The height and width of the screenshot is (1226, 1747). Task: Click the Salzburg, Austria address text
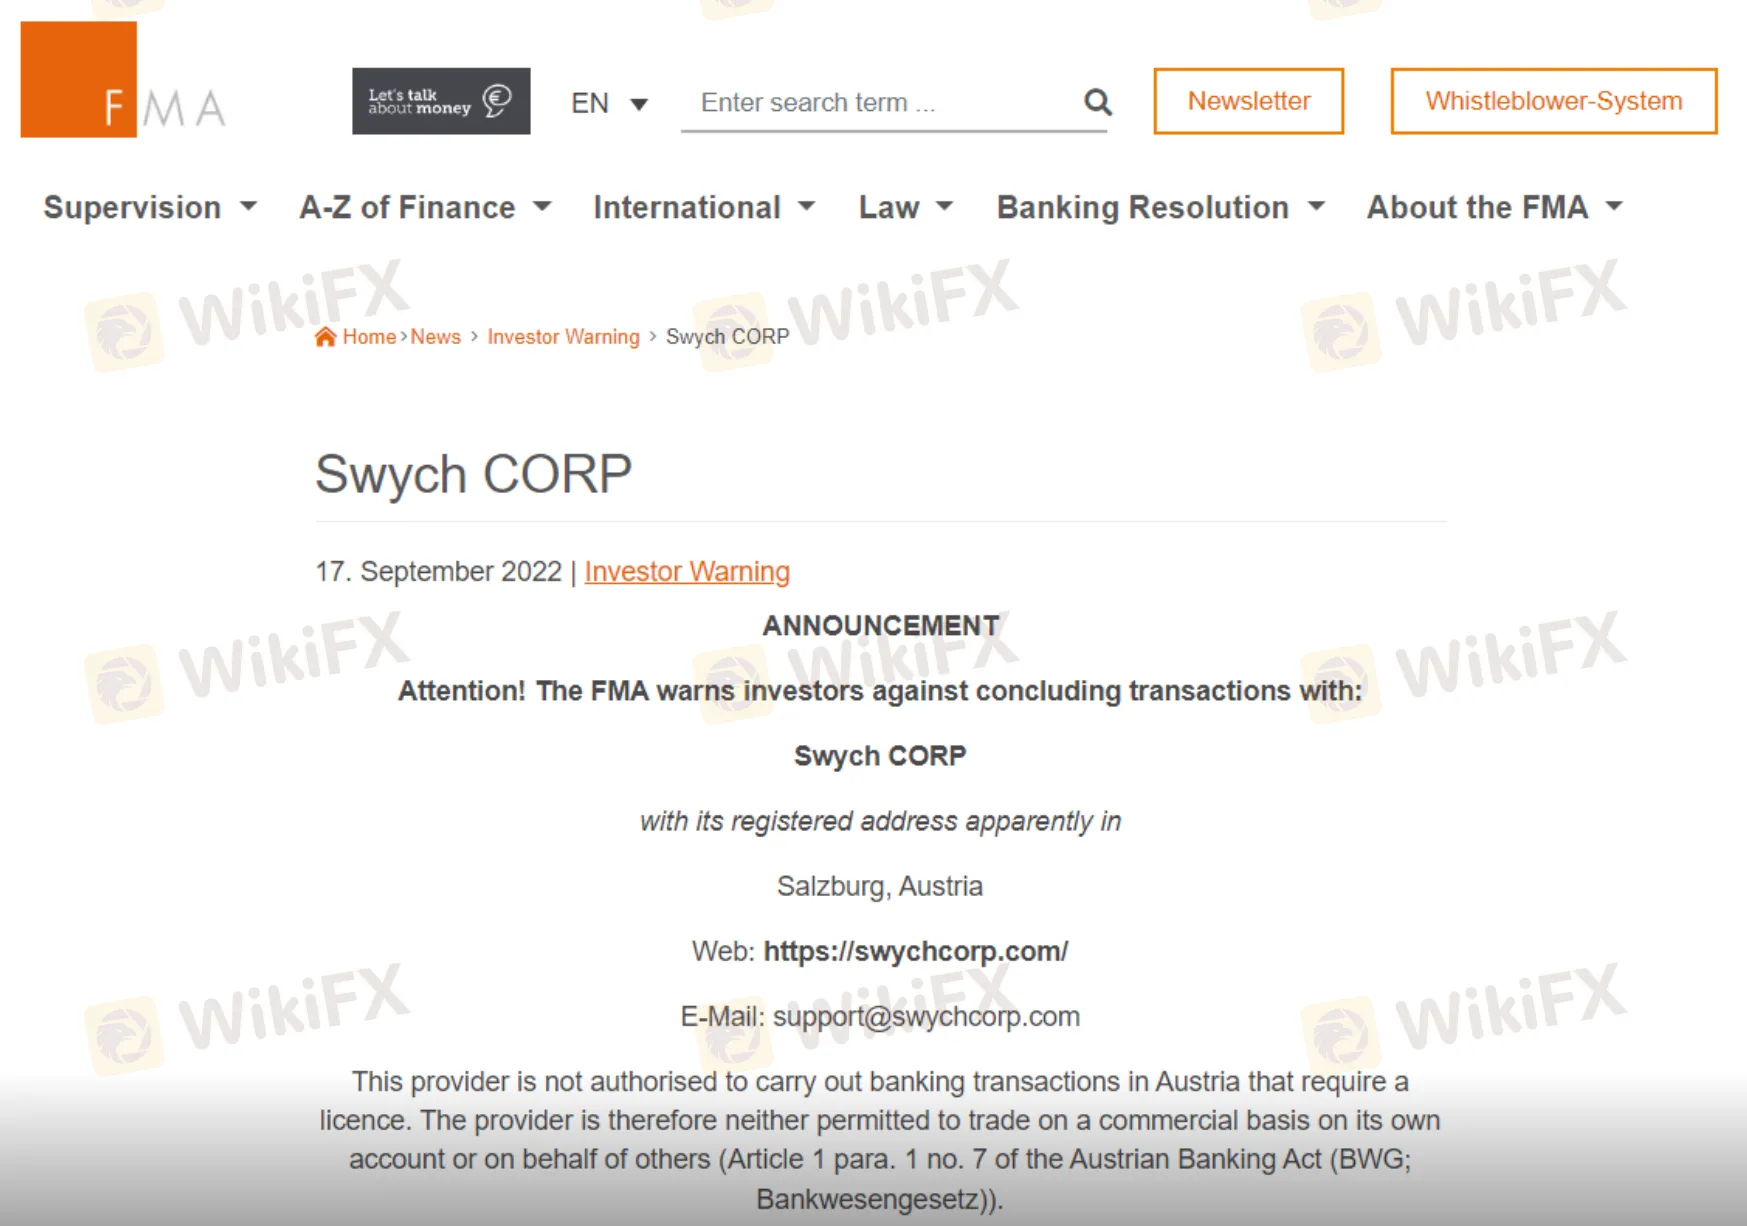(x=880, y=886)
